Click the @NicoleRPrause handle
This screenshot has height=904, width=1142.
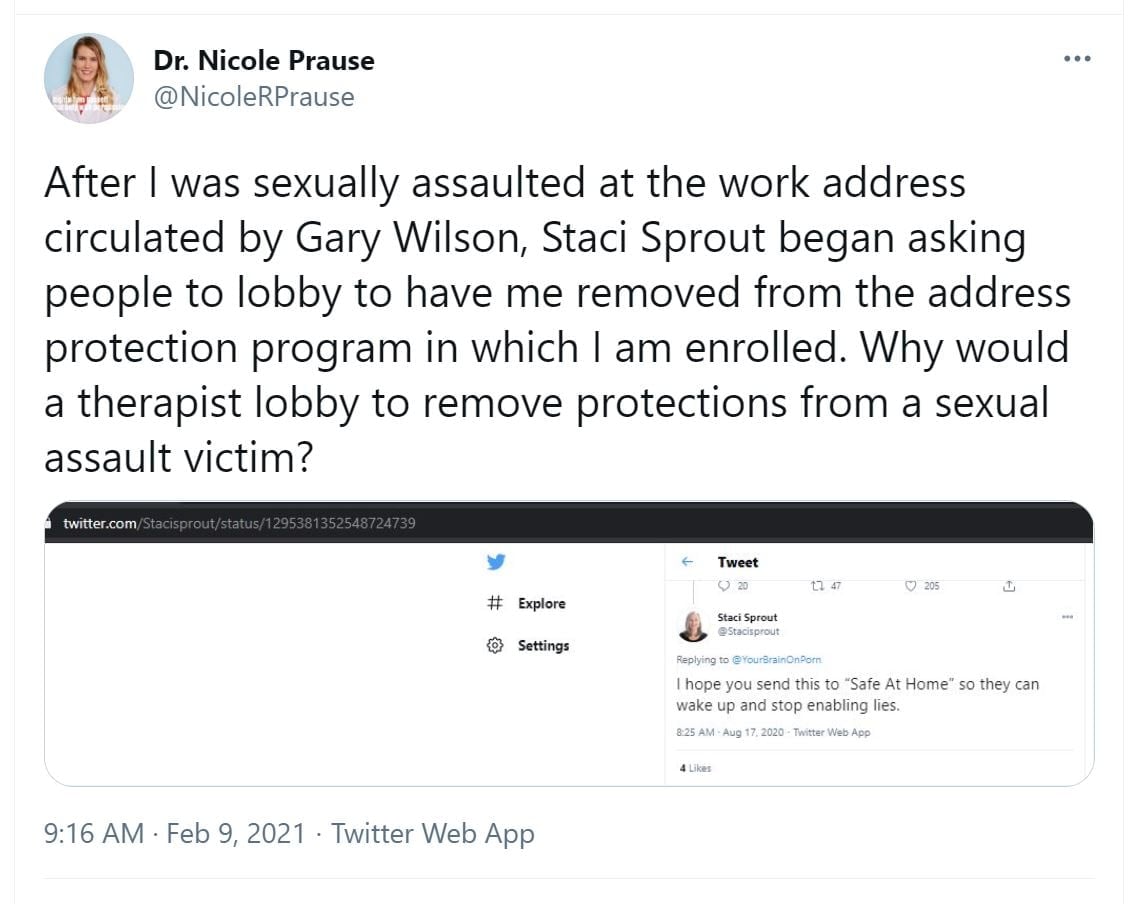(254, 96)
